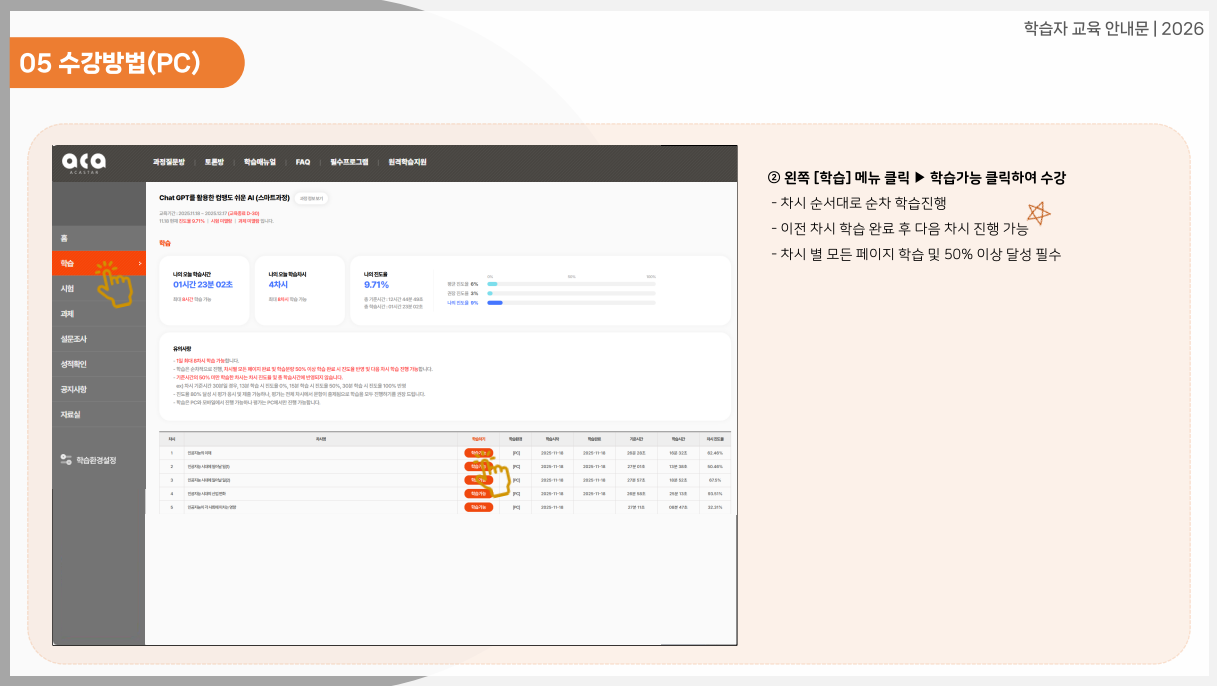Click the 나의 진도율 blue progress bar
This screenshot has height=686, width=1217.
[494, 302]
